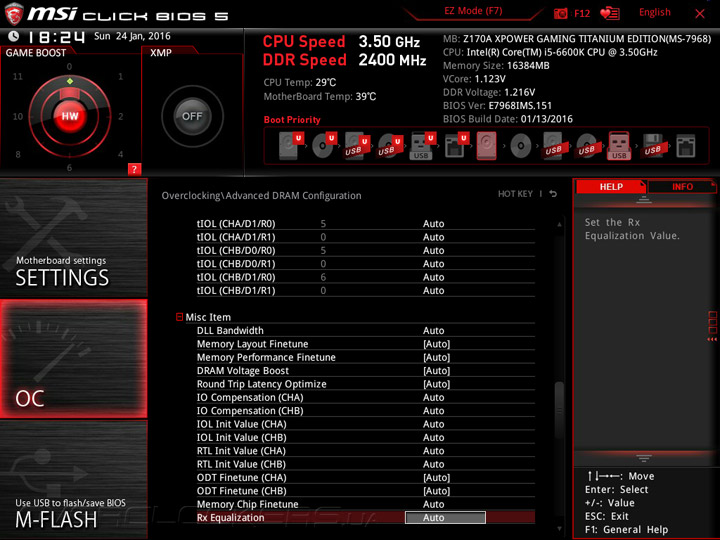Select the RTL Init Value (CHB) setting
720x540 pixels.
coord(366,464)
